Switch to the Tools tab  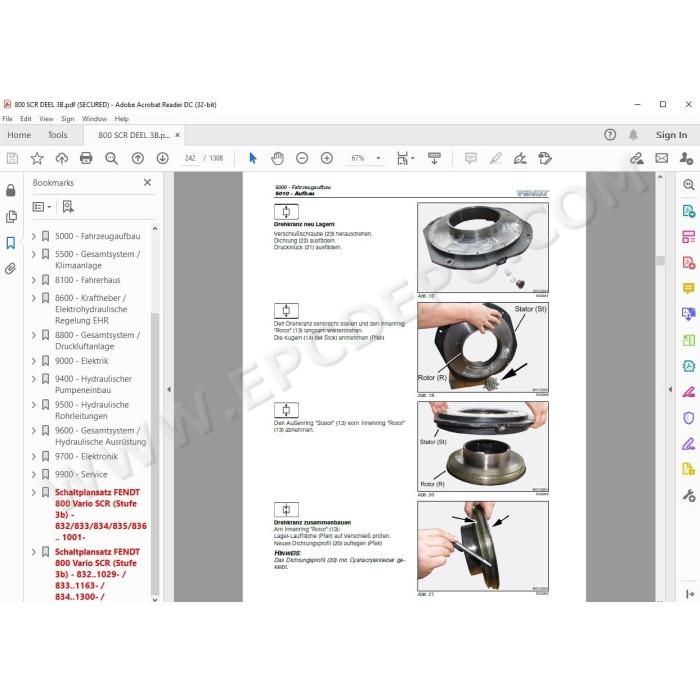pyautogui.click(x=58, y=135)
